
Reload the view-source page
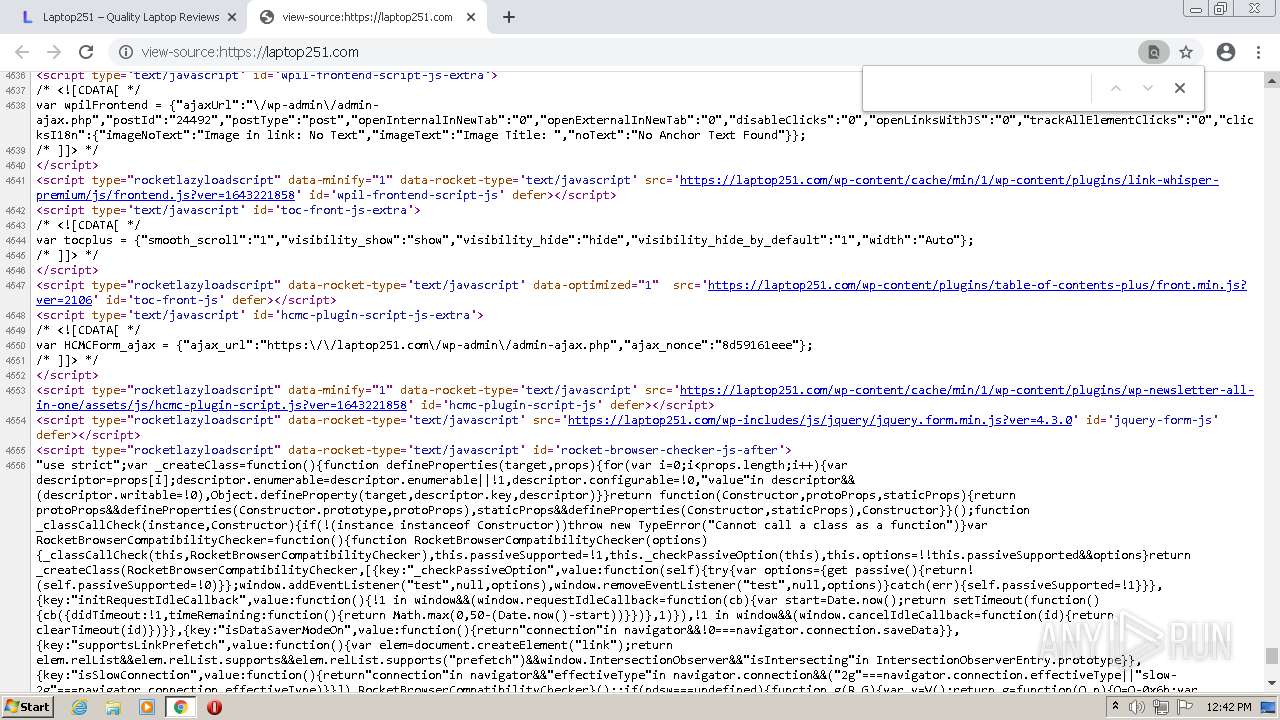pos(86,52)
